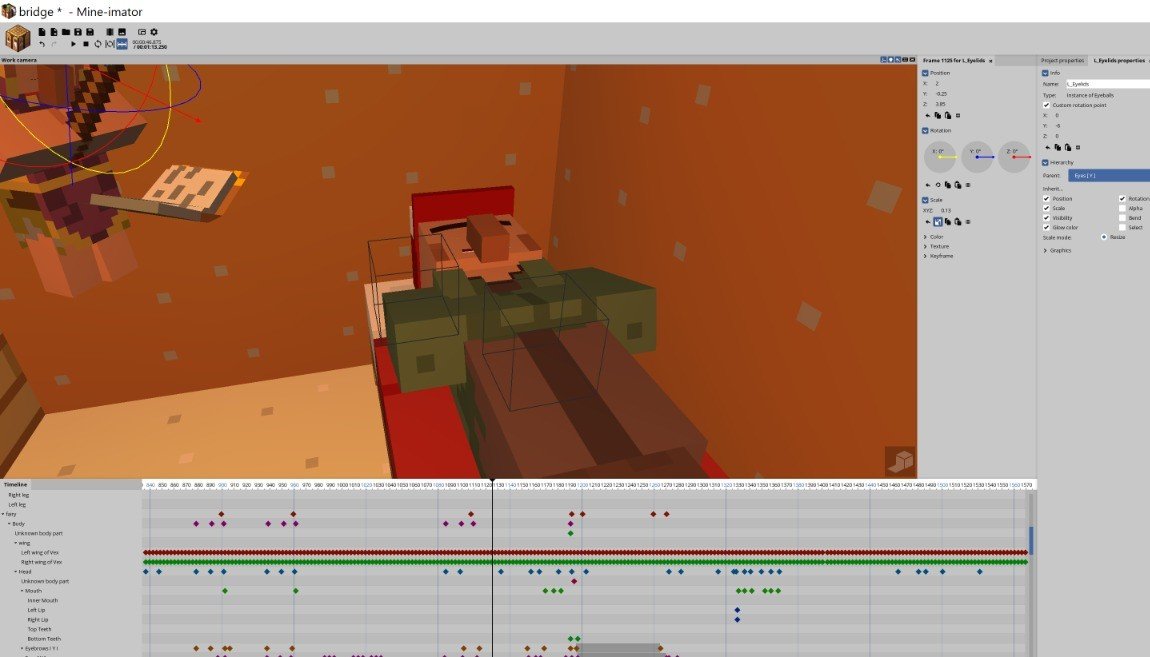Play the animation

(x=73, y=44)
